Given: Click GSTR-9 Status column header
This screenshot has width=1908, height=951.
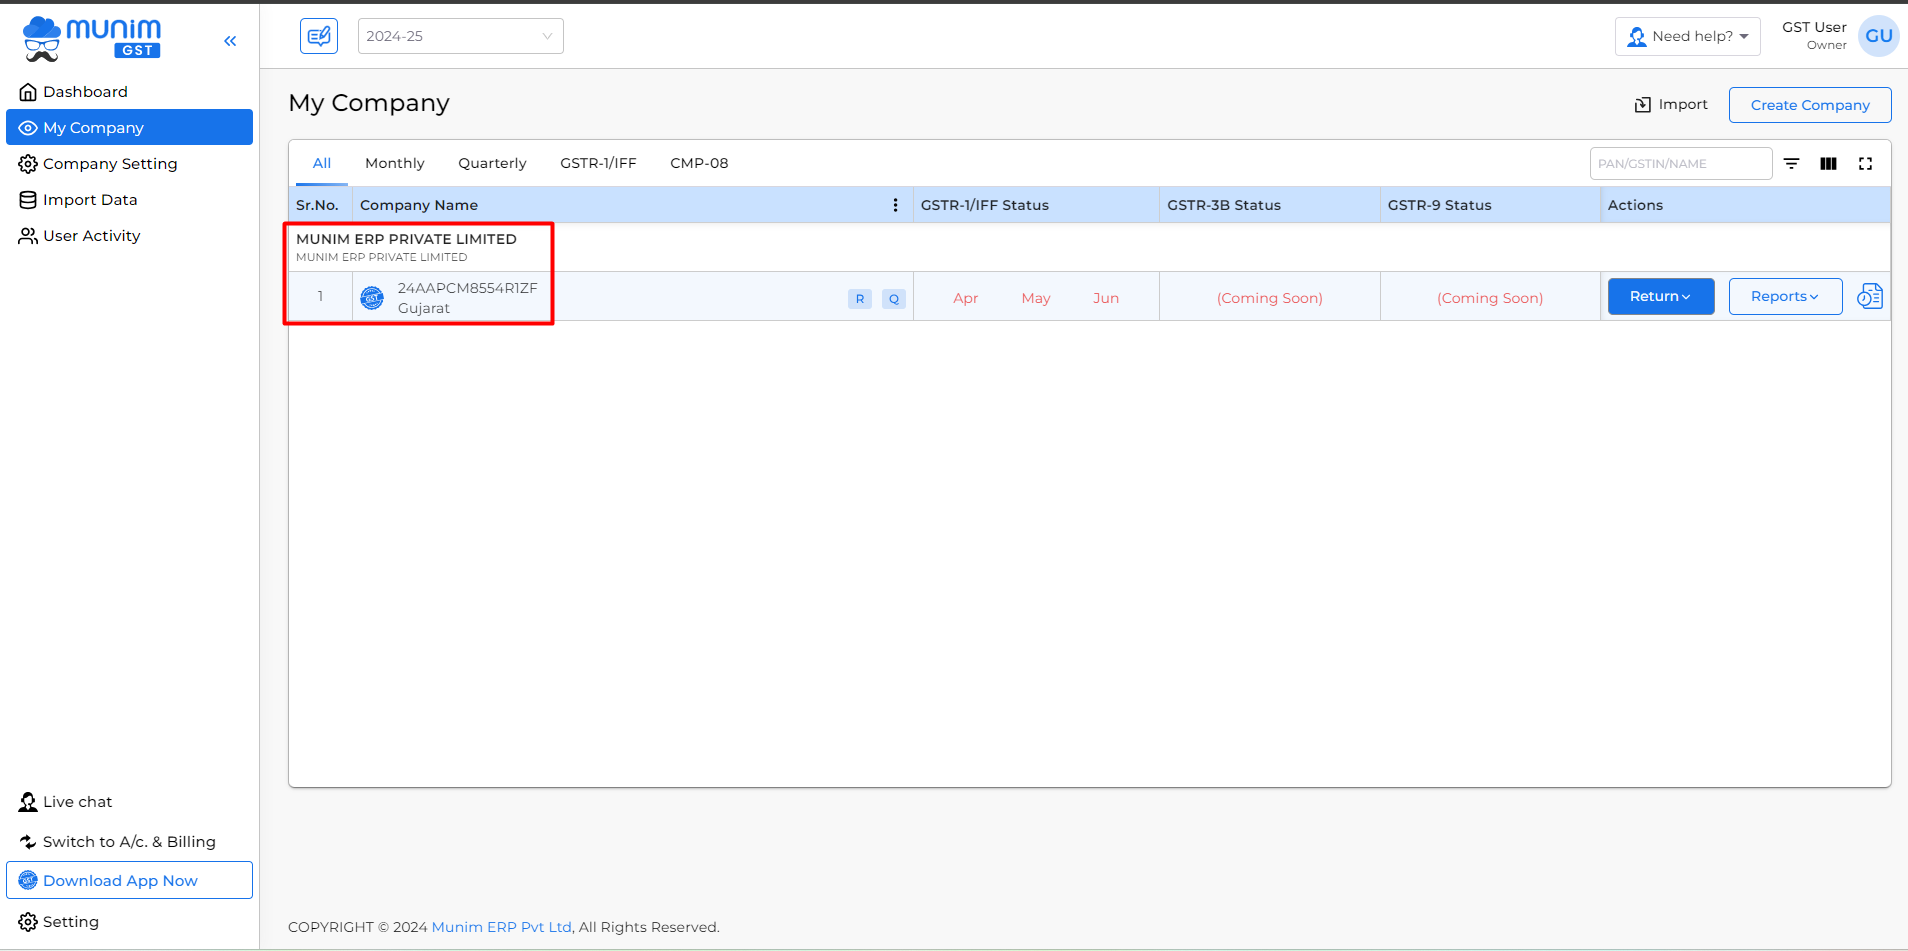Looking at the screenshot, I should (1490, 205).
